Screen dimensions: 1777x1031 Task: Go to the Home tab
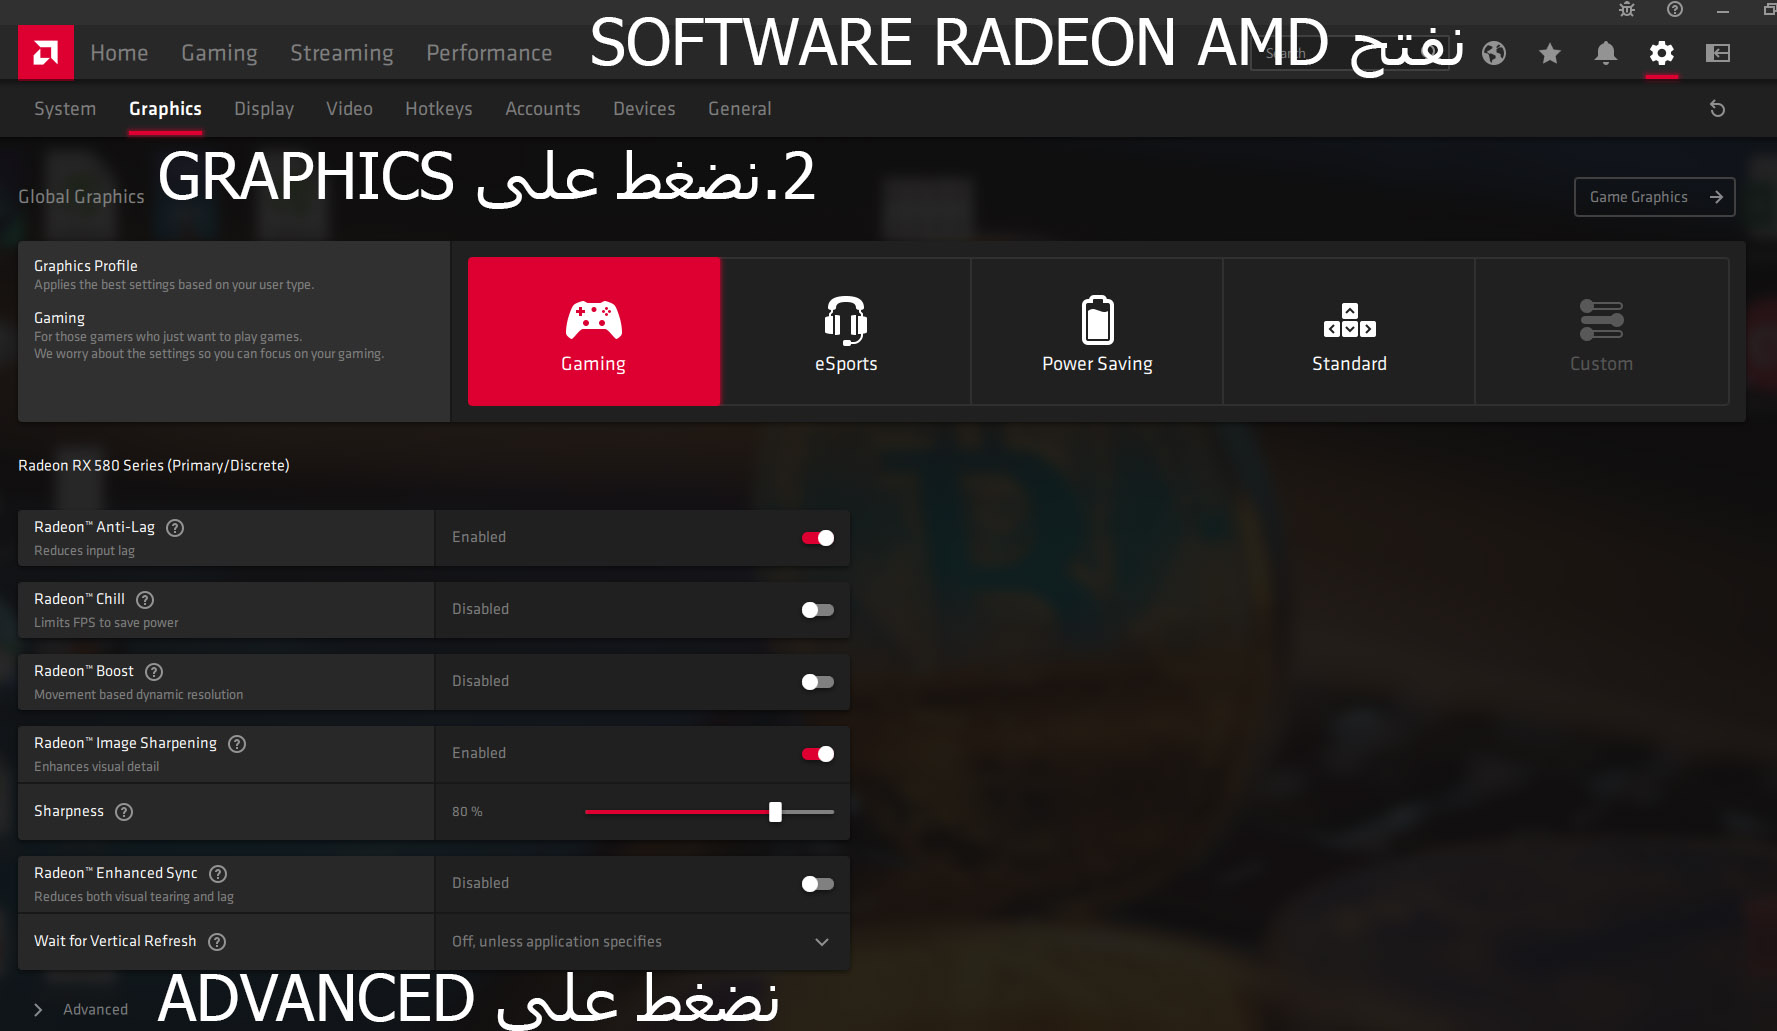click(119, 53)
